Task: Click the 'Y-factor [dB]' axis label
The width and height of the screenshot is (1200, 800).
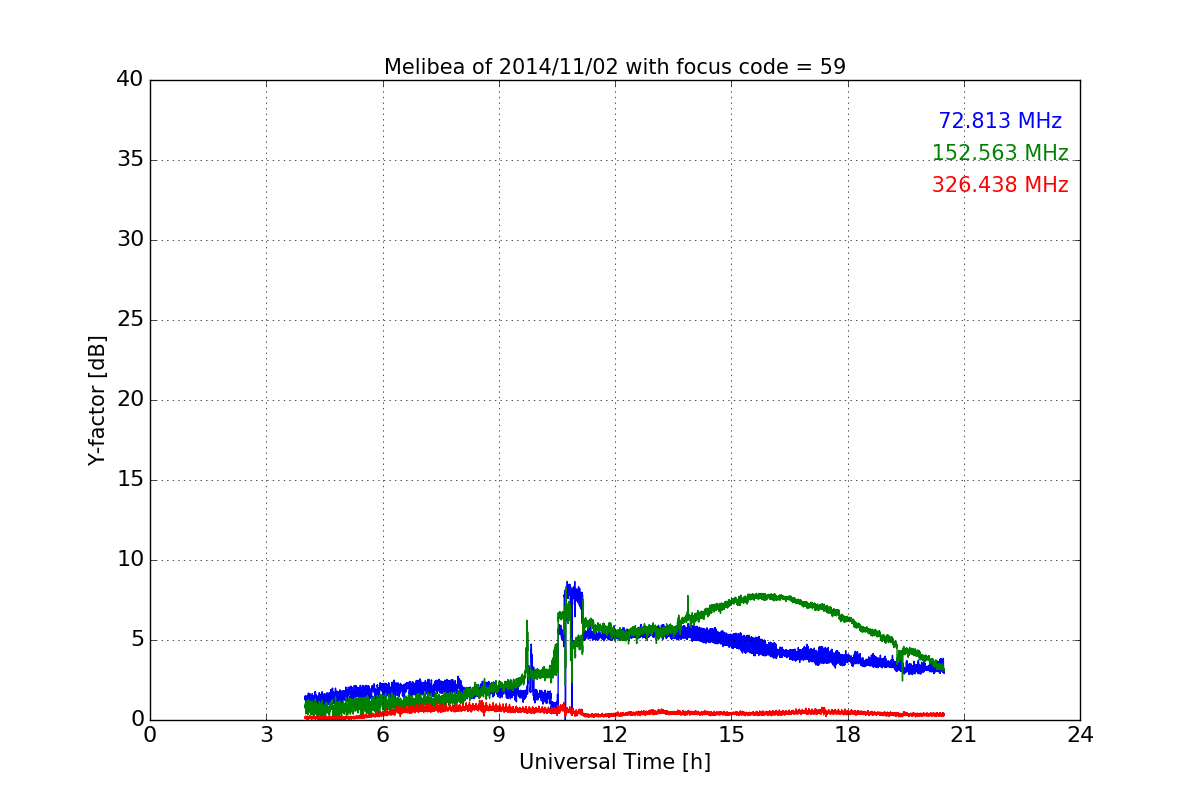Action: pyautogui.click(x=97, y=400)
